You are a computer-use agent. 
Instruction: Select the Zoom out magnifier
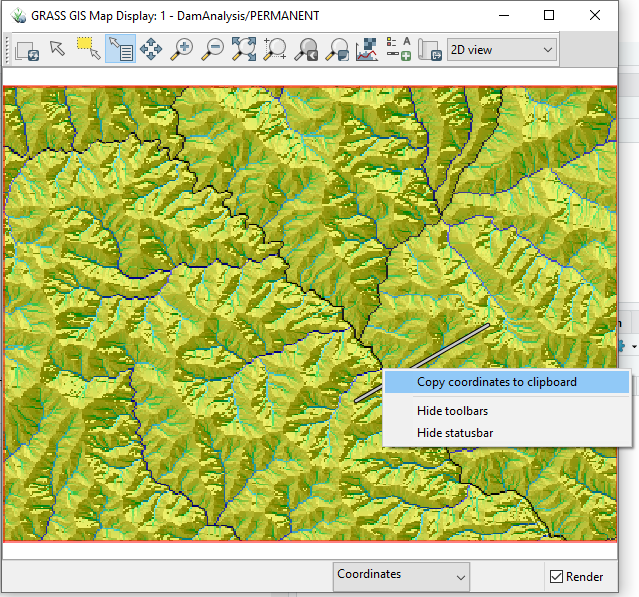(213, 49)
